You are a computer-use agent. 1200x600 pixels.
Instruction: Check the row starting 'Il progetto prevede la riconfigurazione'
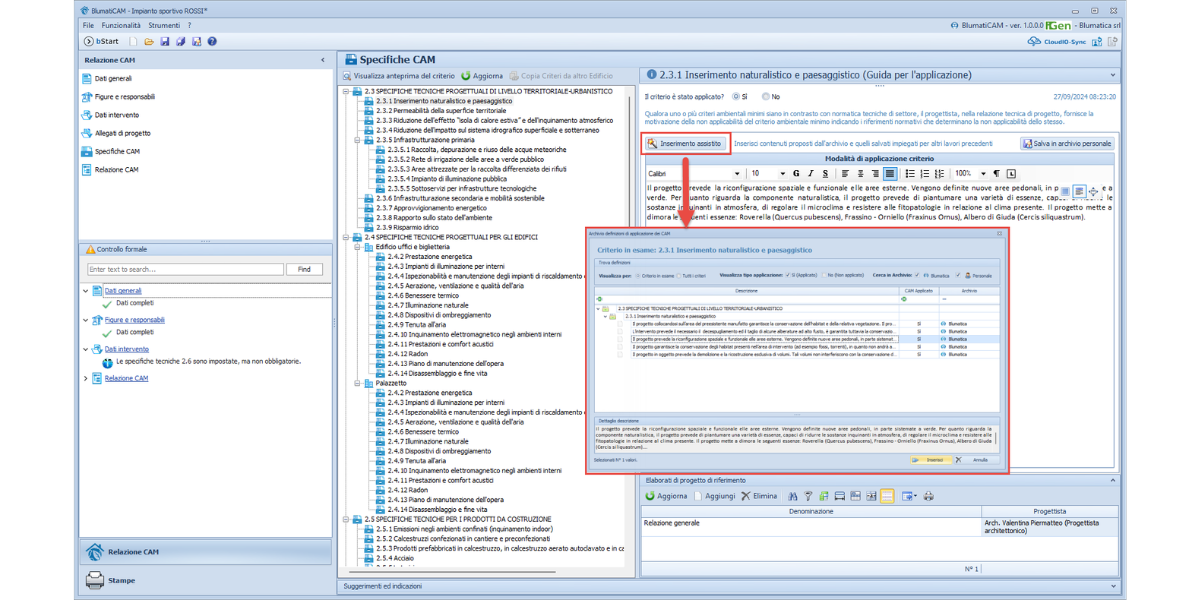619,339
